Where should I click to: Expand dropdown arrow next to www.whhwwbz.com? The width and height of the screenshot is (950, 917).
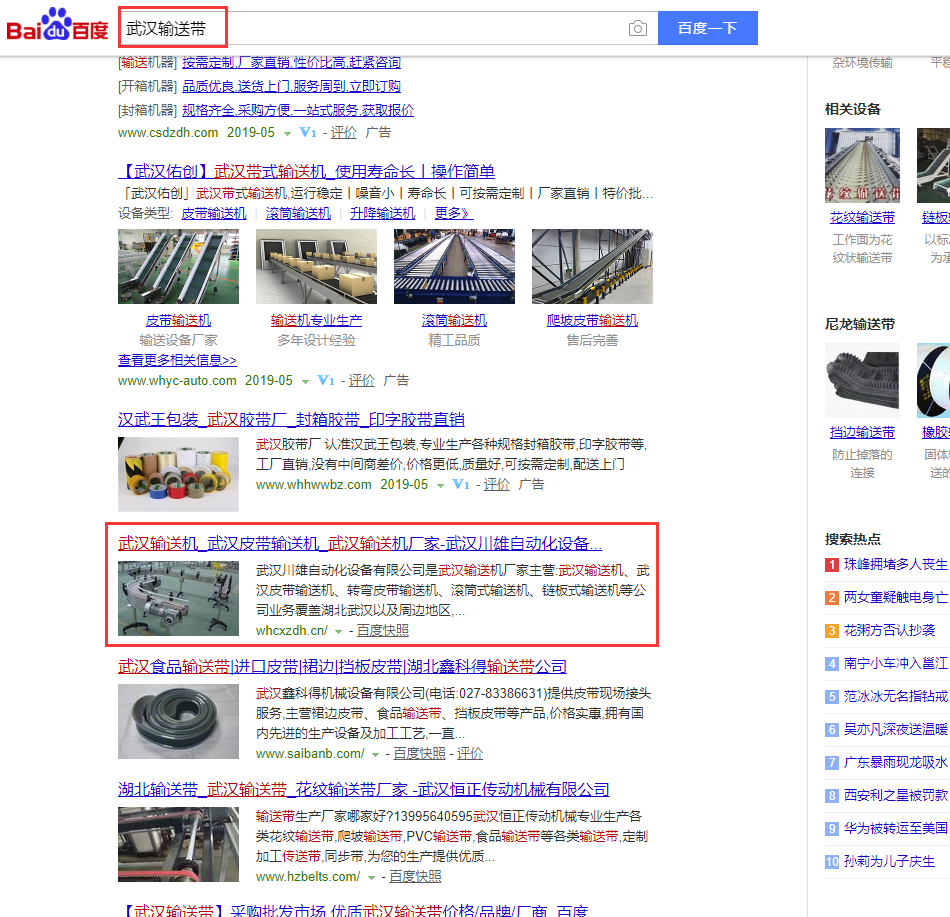[440, 486]
